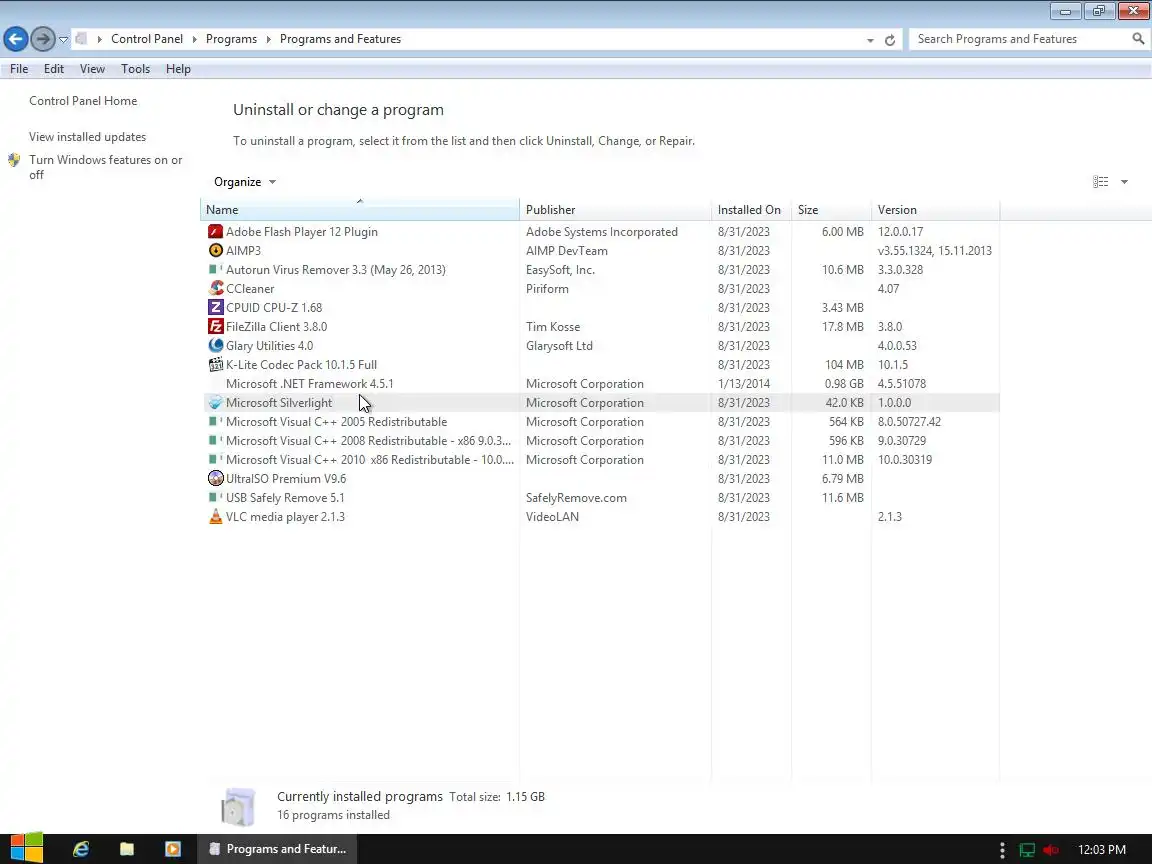Click the AIMP3 program icon

click(x=215, y=251)
